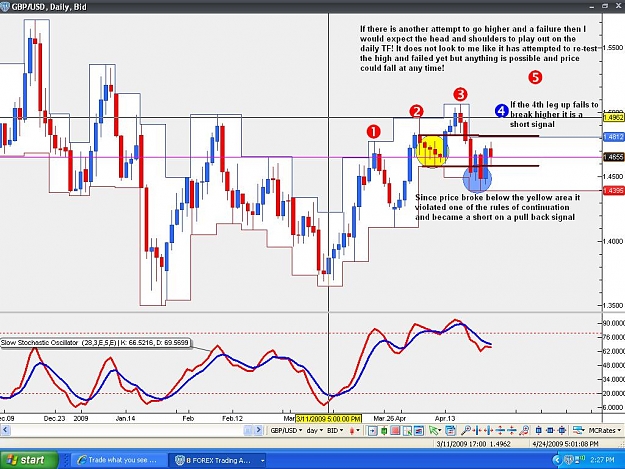Click first vertical scale arrows icon
This screenshot has height=469, width=625.
point(500,430)
